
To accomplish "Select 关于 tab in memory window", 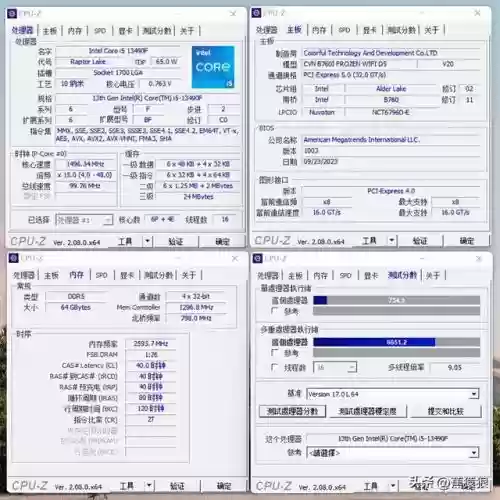I will point(189,275).
